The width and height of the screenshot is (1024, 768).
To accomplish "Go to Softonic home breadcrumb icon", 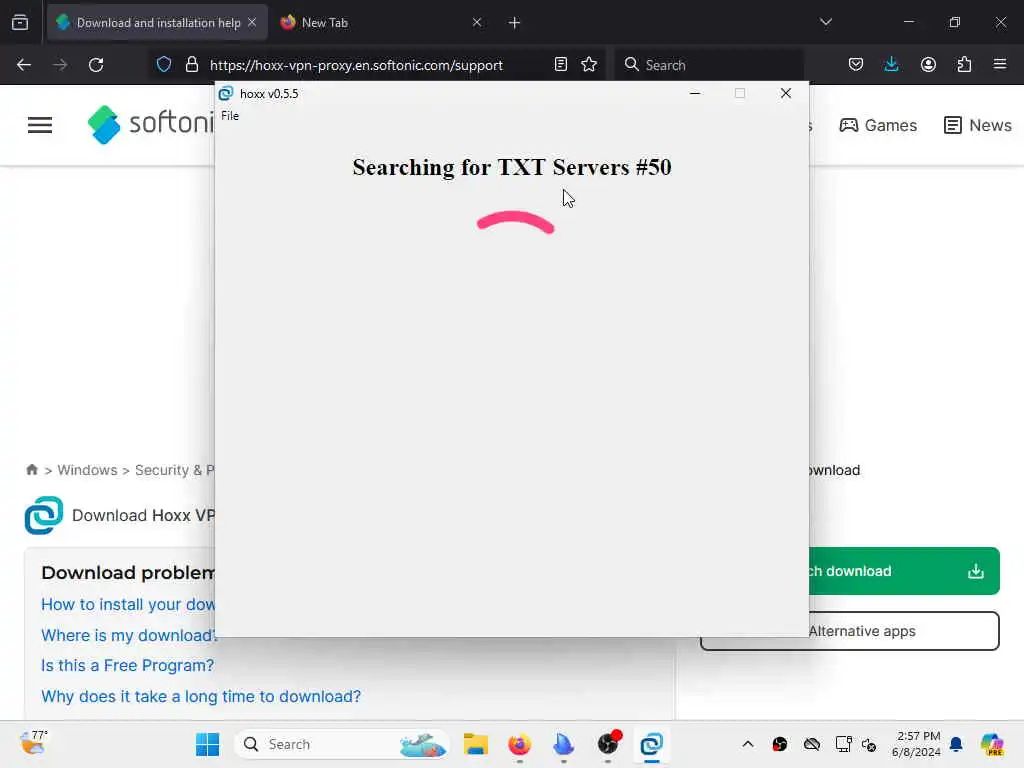I will (31, 470).
